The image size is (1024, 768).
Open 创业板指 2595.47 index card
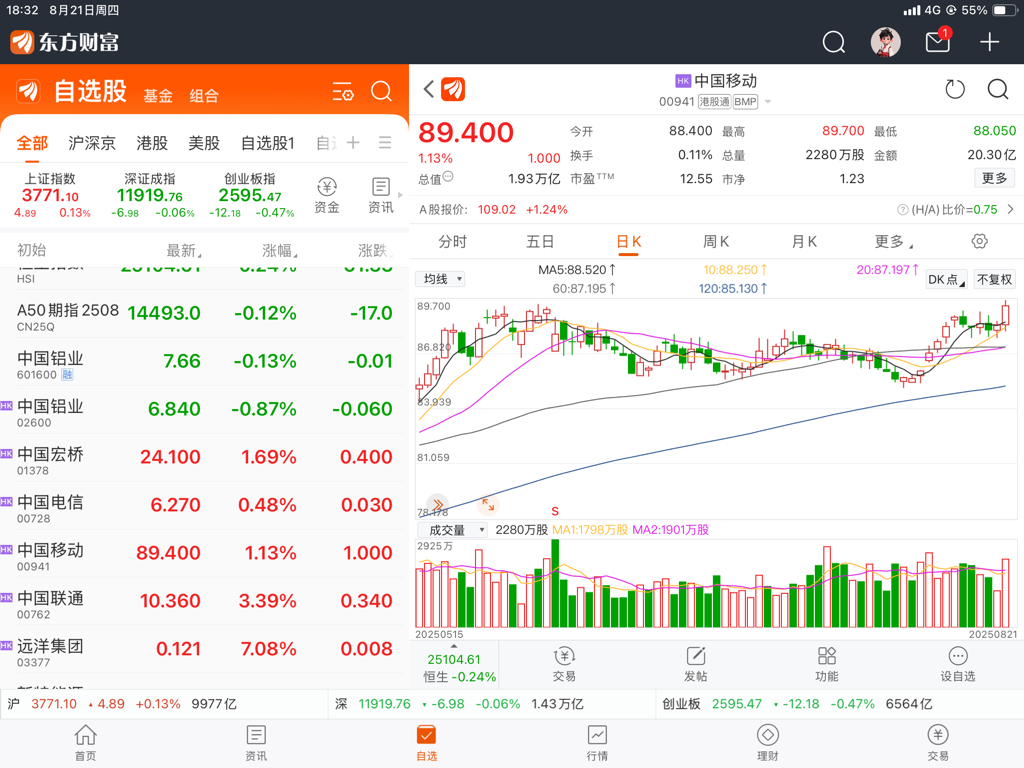[x=251, y=195]
